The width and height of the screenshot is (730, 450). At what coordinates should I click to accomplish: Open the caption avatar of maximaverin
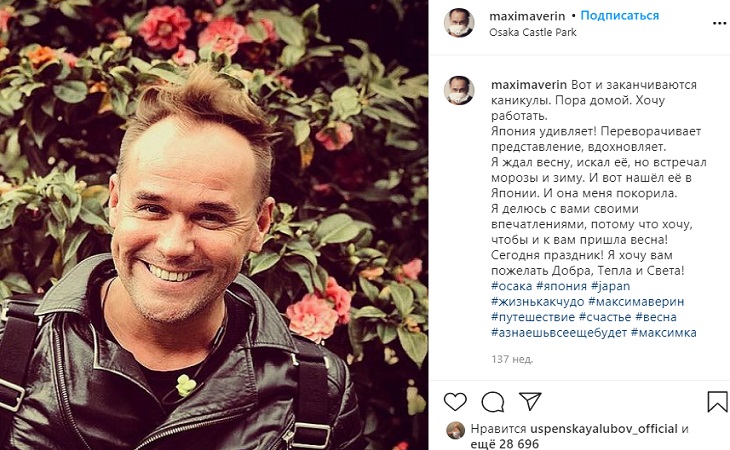(x=459, y=90)
